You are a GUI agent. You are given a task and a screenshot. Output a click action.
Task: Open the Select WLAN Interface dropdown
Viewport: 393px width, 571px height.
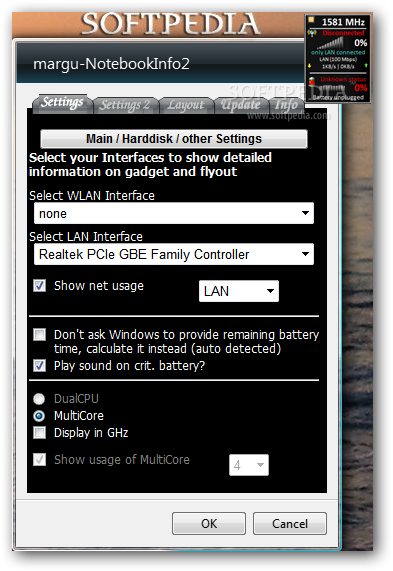174,213
